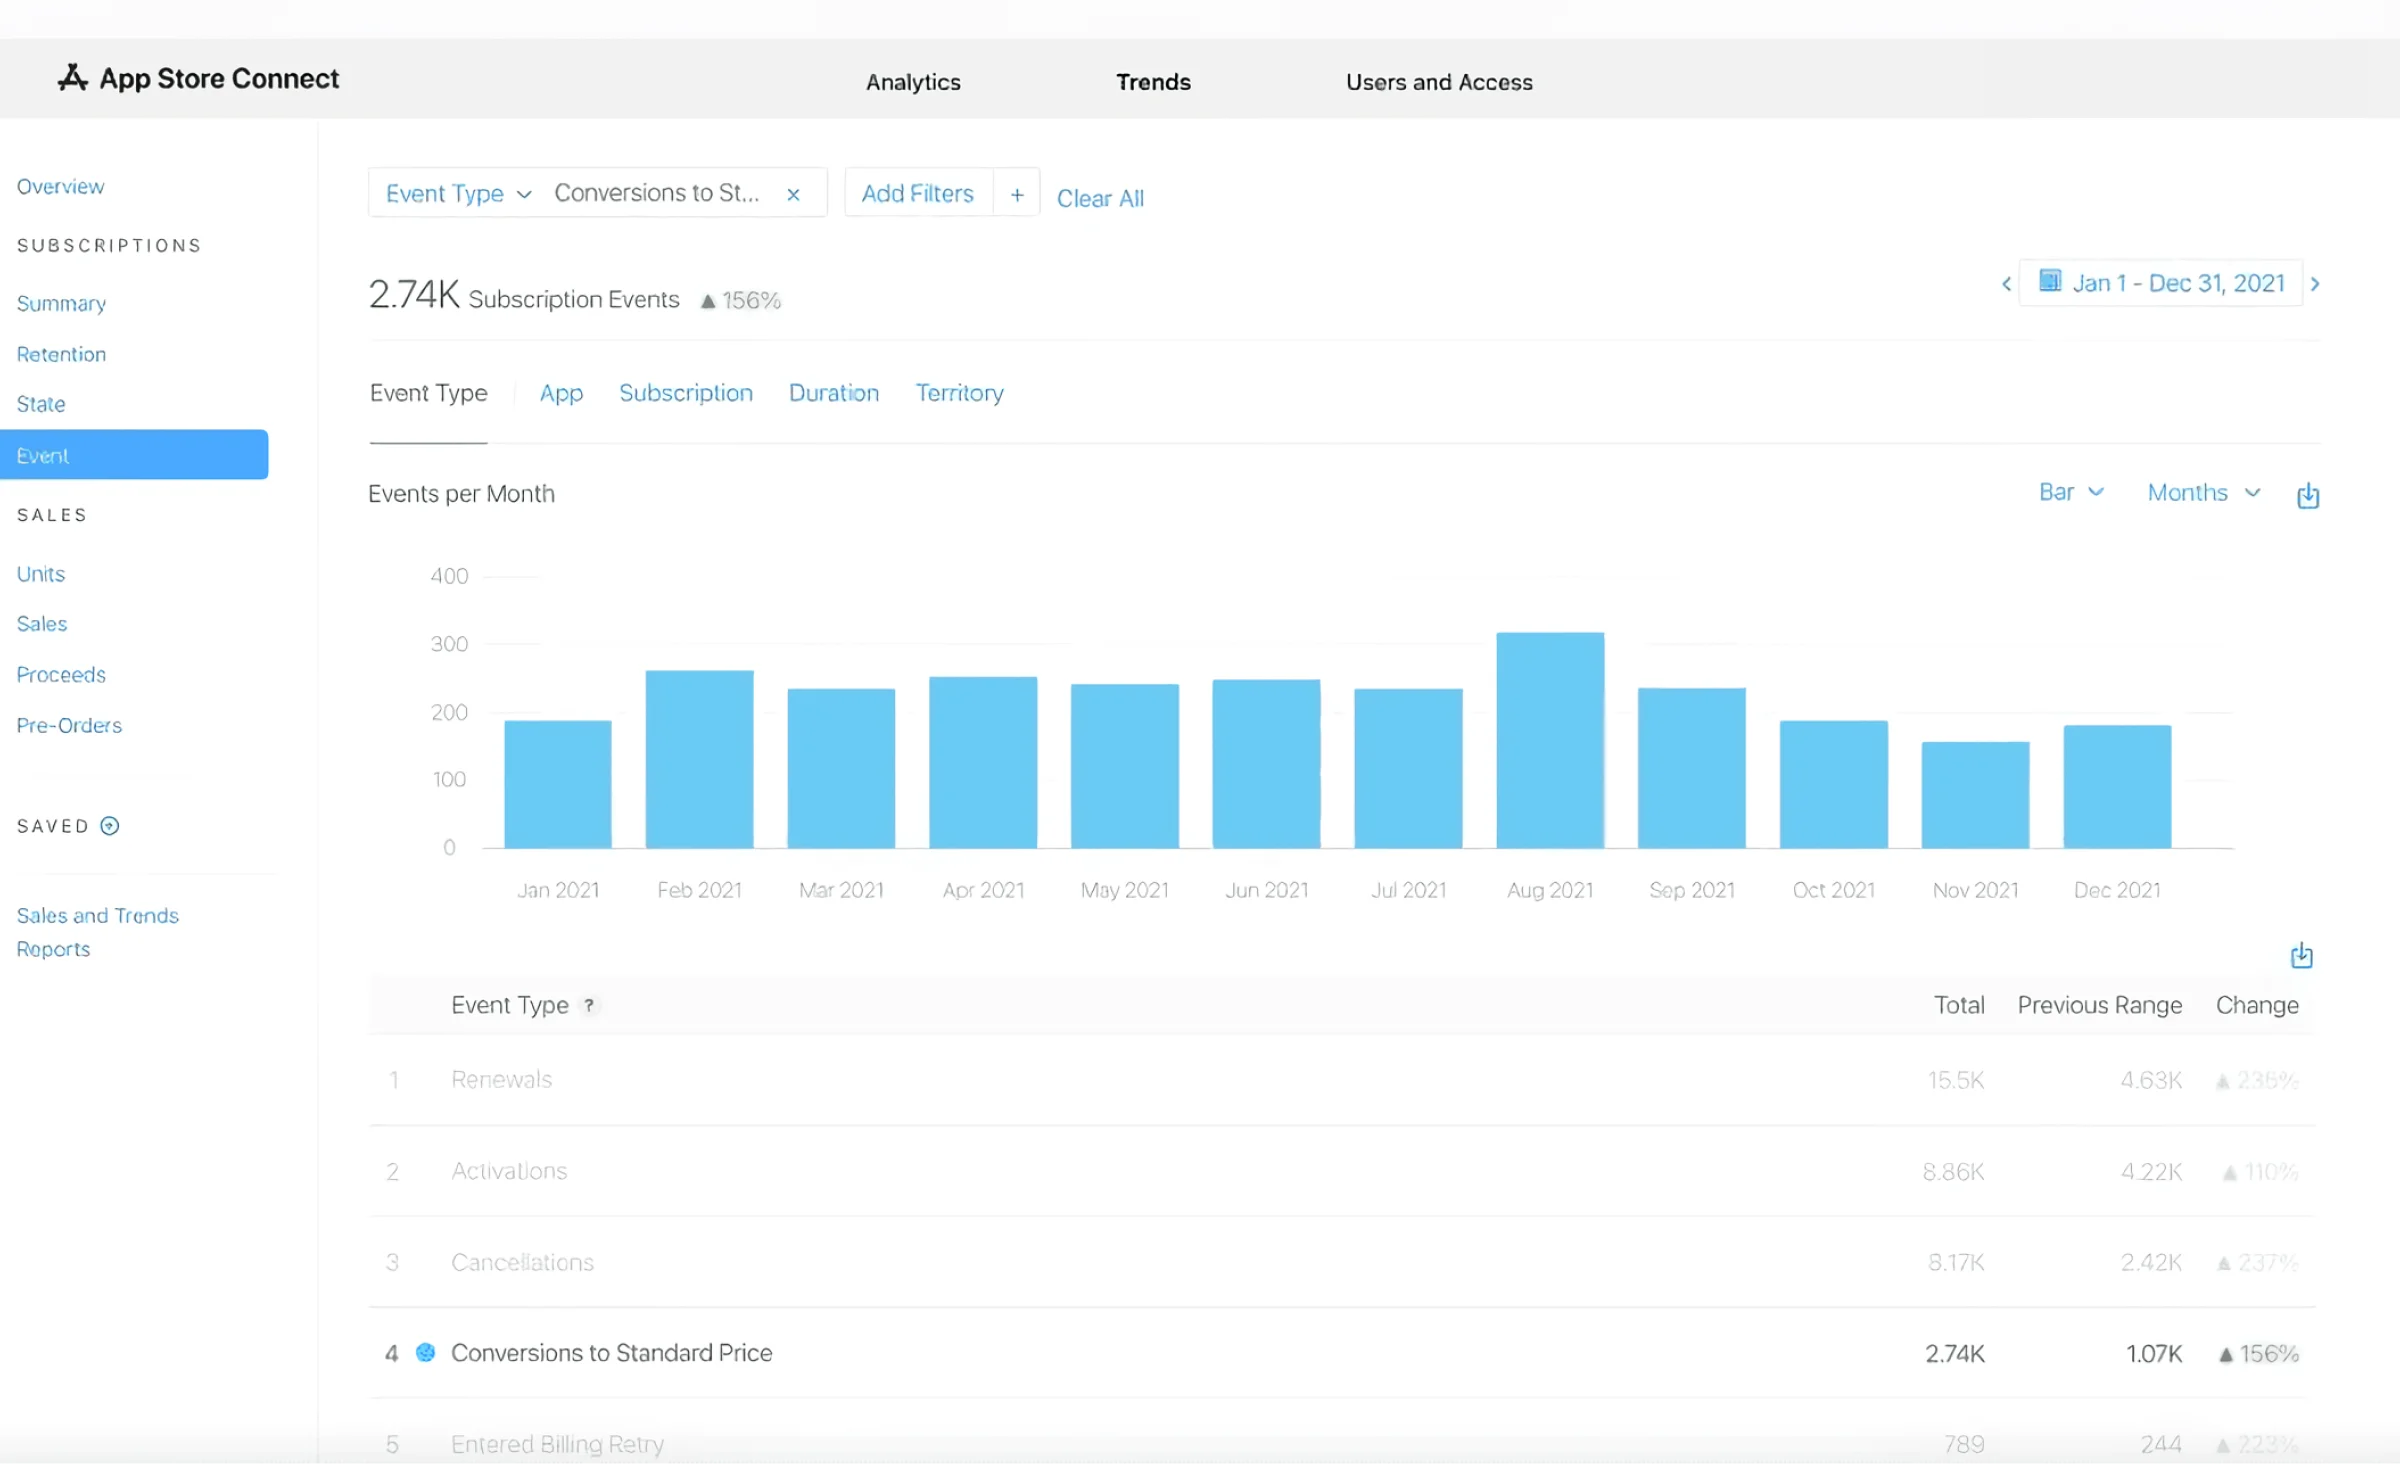Click the back arrow to shift date range
This screenshot has width=2400, height=1464.
click(x=2006, y=283)
